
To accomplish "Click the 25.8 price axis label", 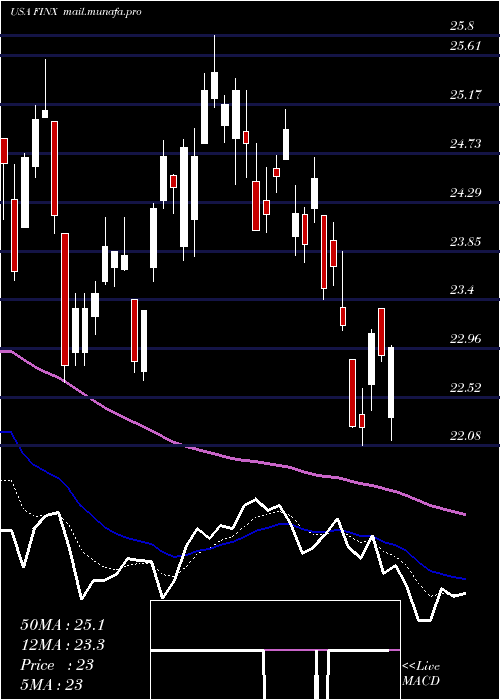I will click(462, 26).
